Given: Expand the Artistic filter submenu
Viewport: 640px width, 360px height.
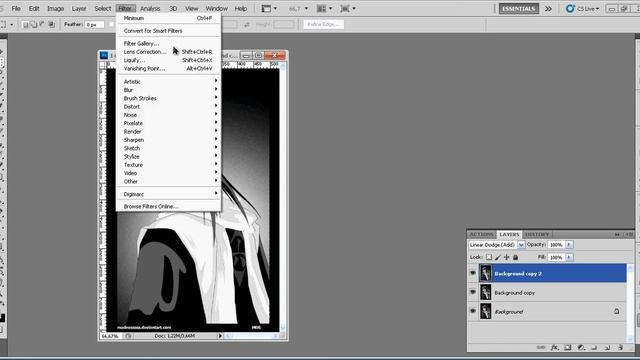Looking at the screenshot, I should coord(169,82).
